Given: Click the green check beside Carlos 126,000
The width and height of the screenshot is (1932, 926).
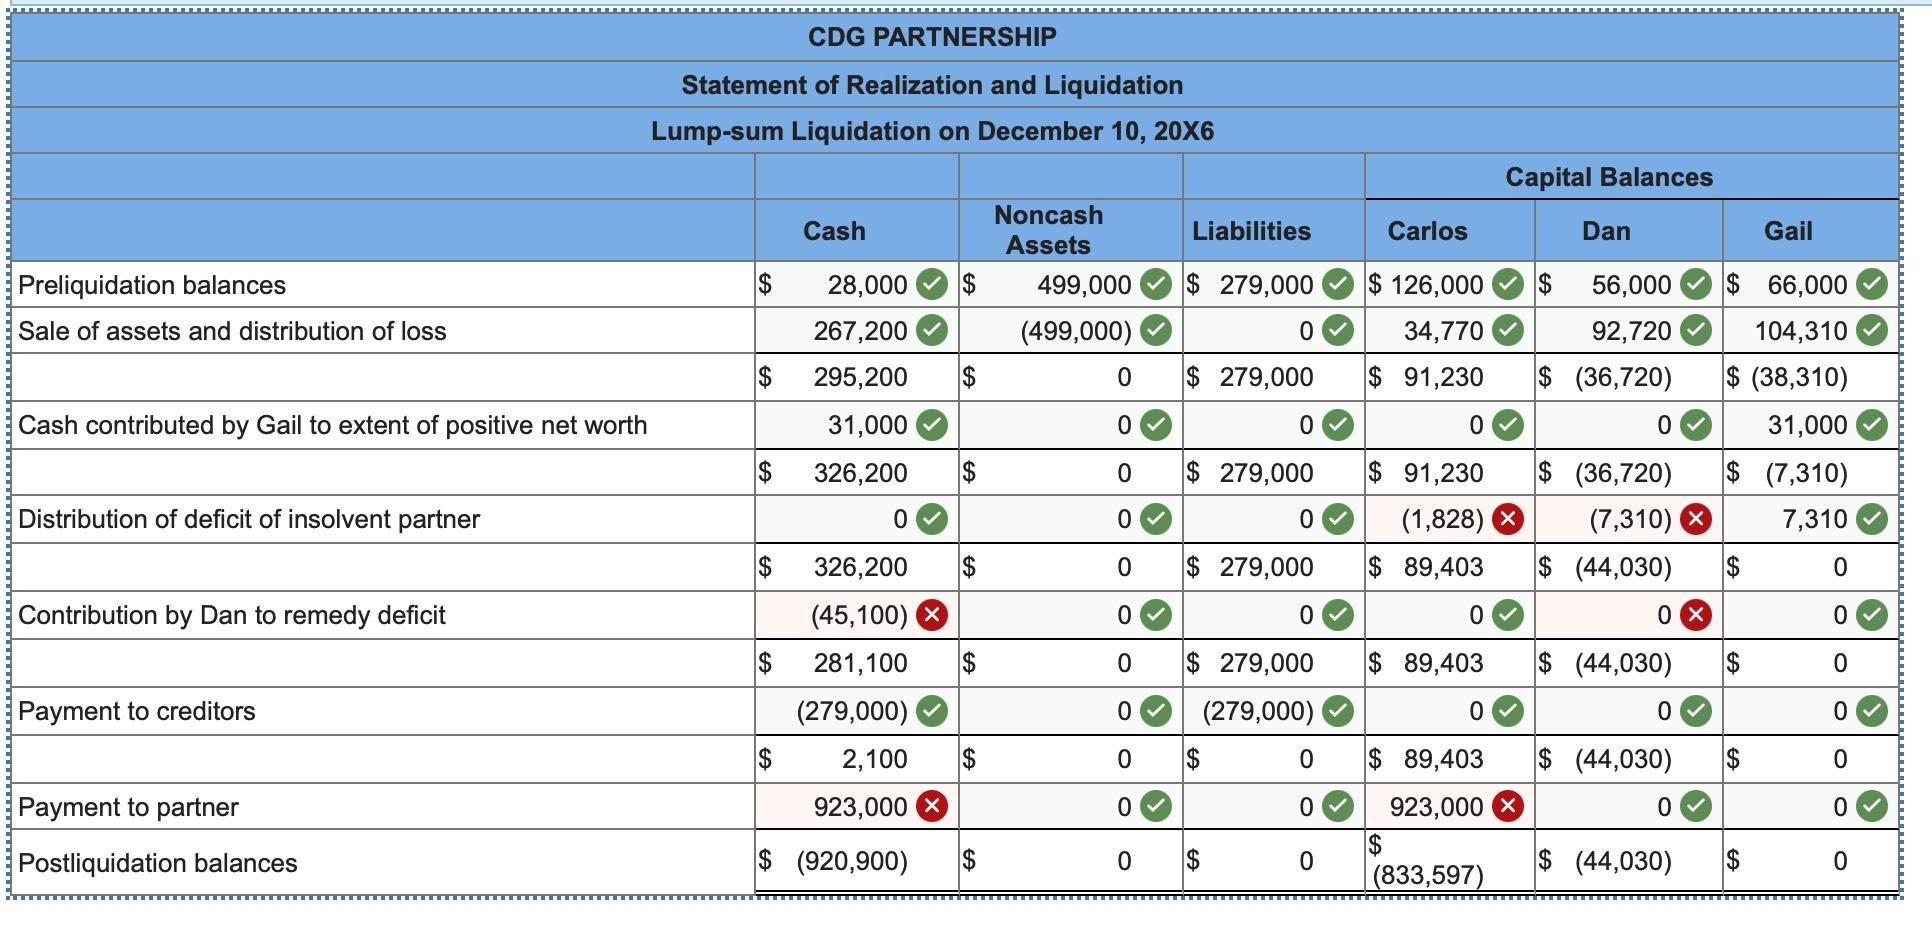Looking at the screenshot, I should tap(1508, 284).
